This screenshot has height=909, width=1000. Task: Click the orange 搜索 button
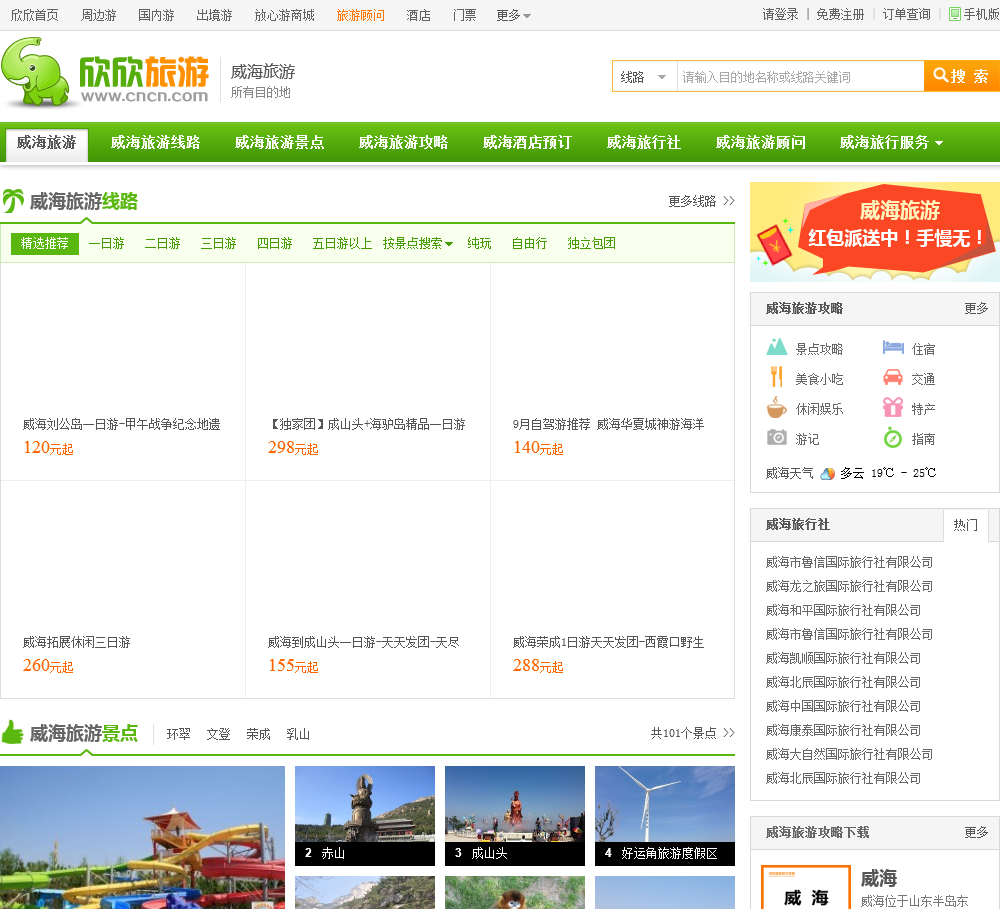coord(962,76)
